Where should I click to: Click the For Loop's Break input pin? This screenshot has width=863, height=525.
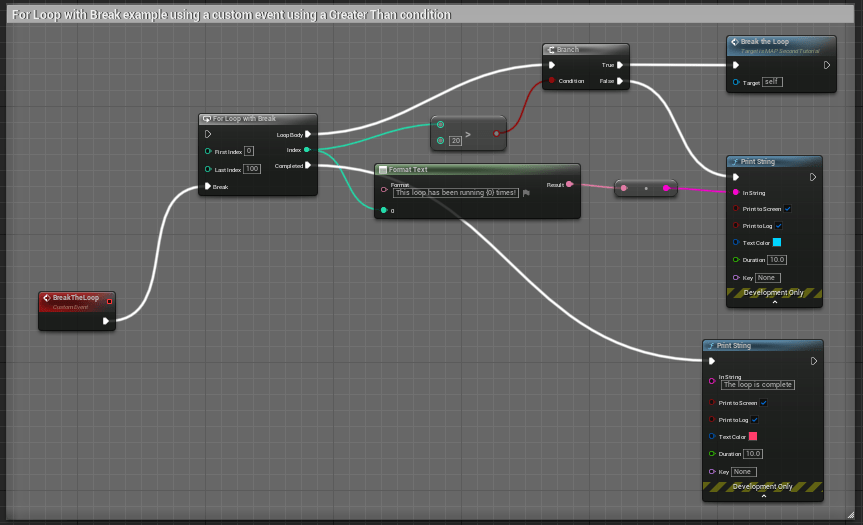point(208,186)
